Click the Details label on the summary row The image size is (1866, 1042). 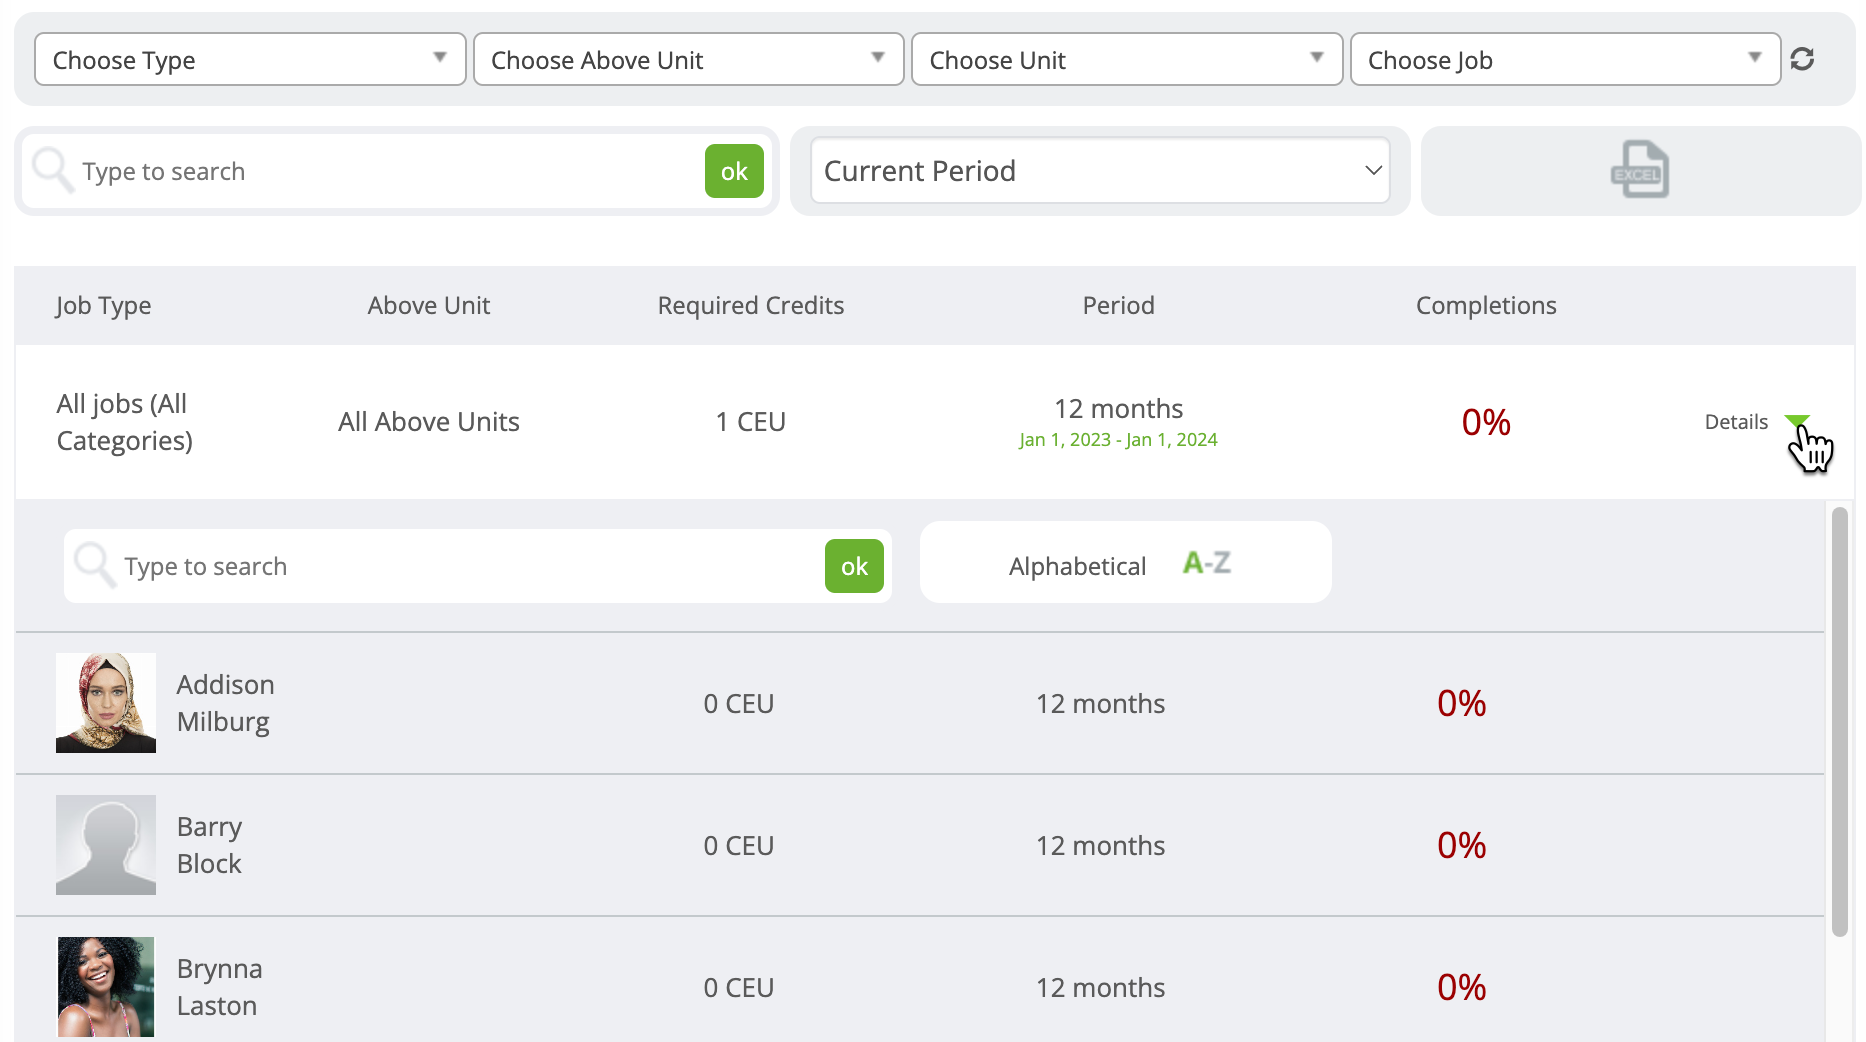pyautogui.click(x=1736, y=421)
